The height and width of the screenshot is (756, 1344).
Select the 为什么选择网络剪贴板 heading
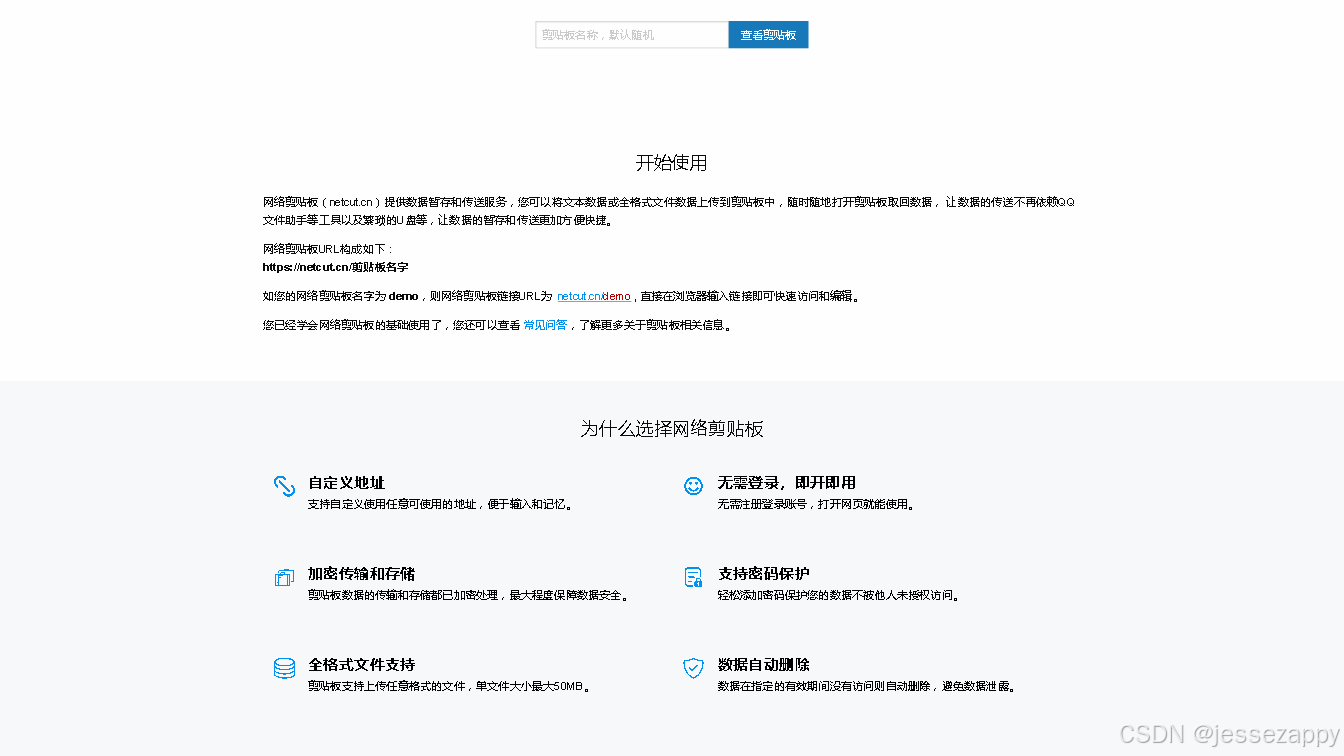pos(672,429)
